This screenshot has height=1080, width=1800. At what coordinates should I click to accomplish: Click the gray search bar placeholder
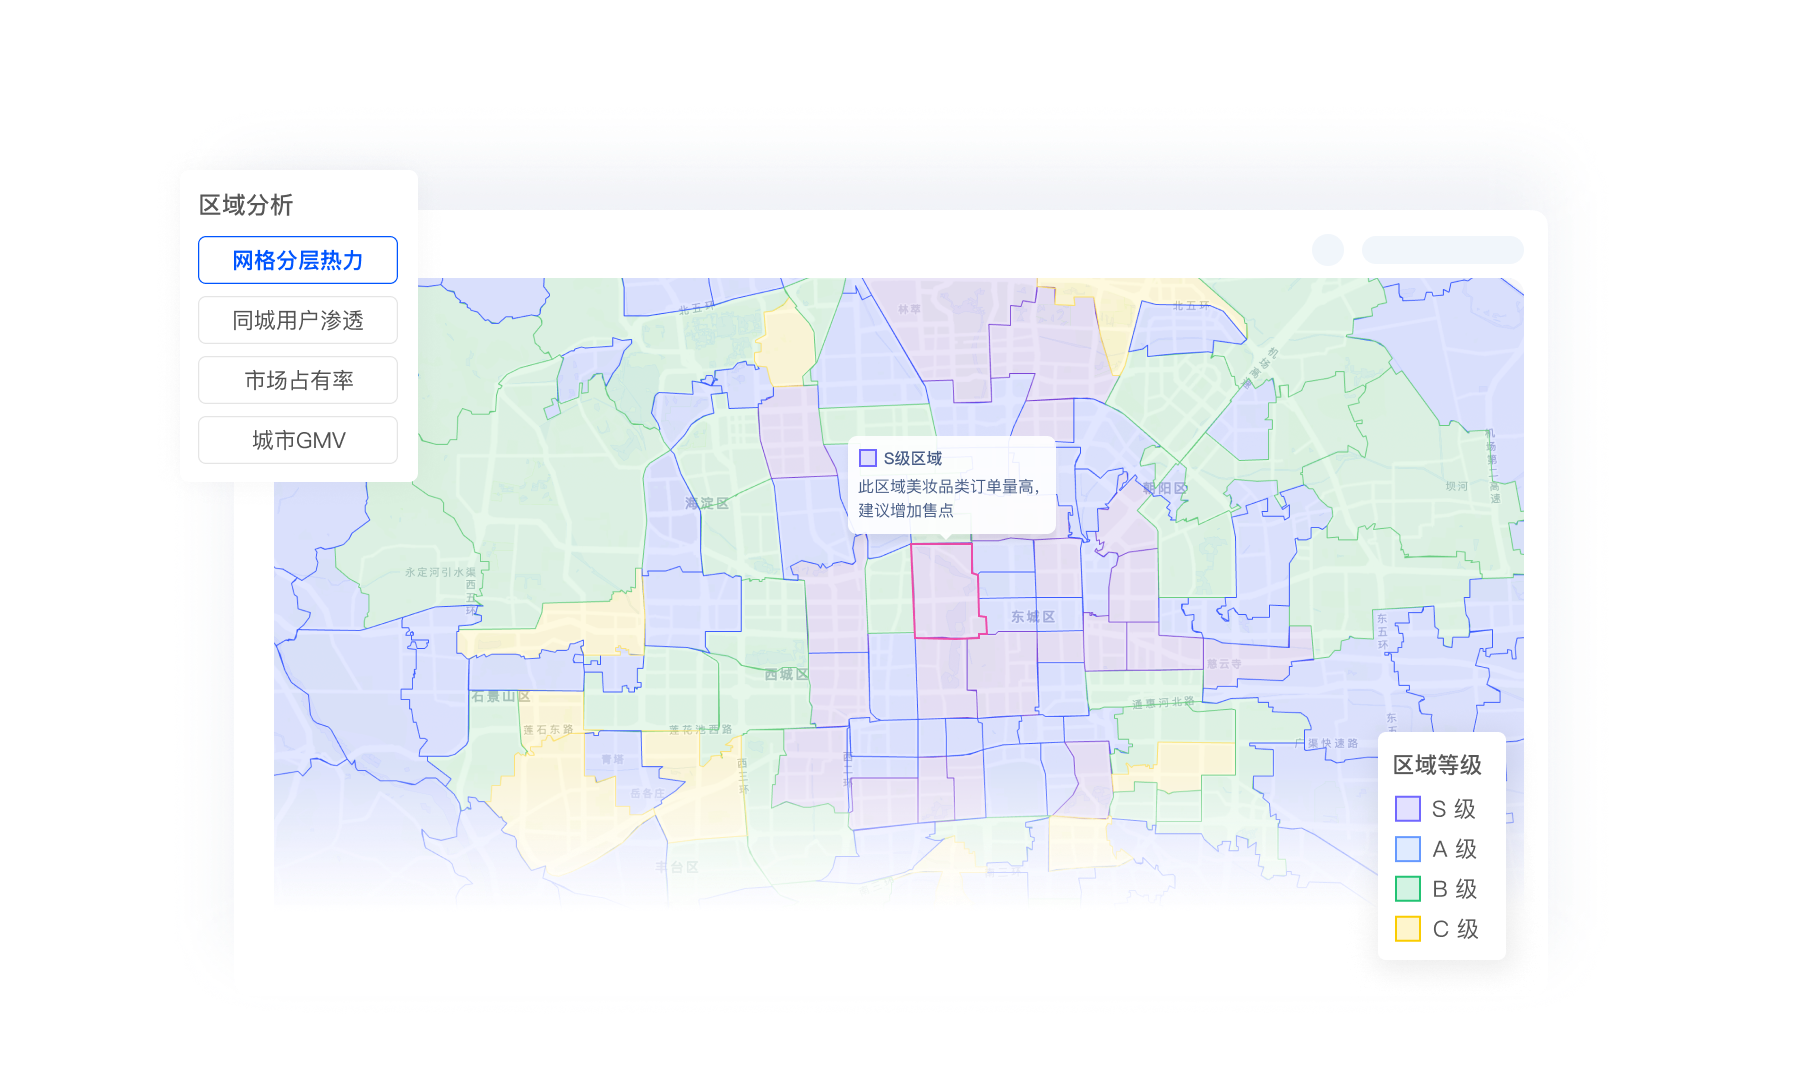1442,250
